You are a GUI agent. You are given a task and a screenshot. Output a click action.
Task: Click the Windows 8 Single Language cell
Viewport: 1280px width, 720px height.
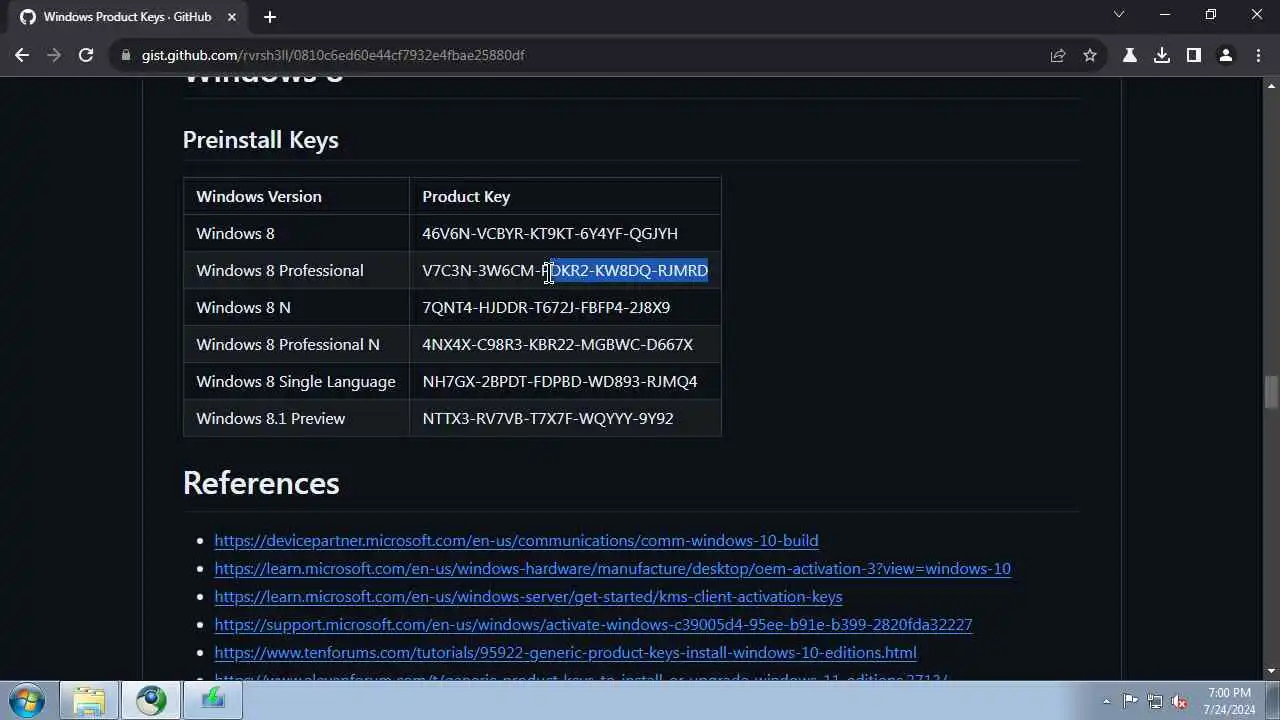(296, 381)
